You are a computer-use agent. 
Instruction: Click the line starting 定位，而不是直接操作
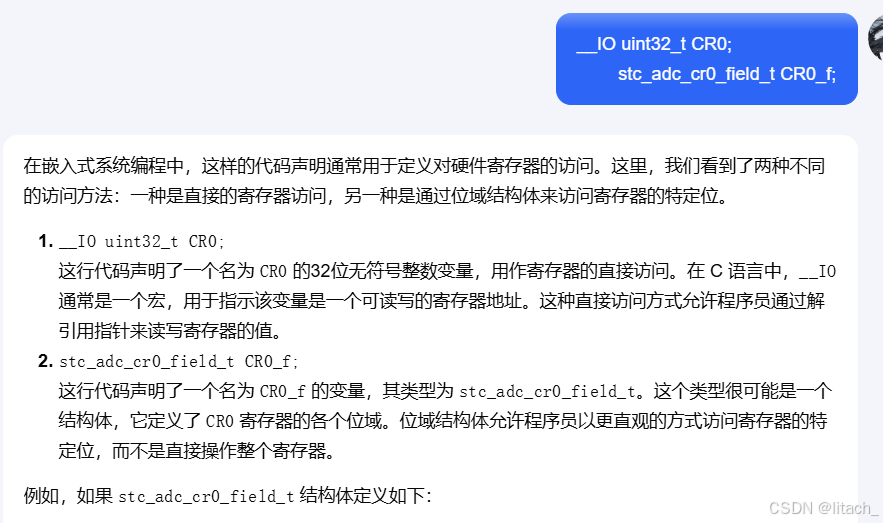197,451
